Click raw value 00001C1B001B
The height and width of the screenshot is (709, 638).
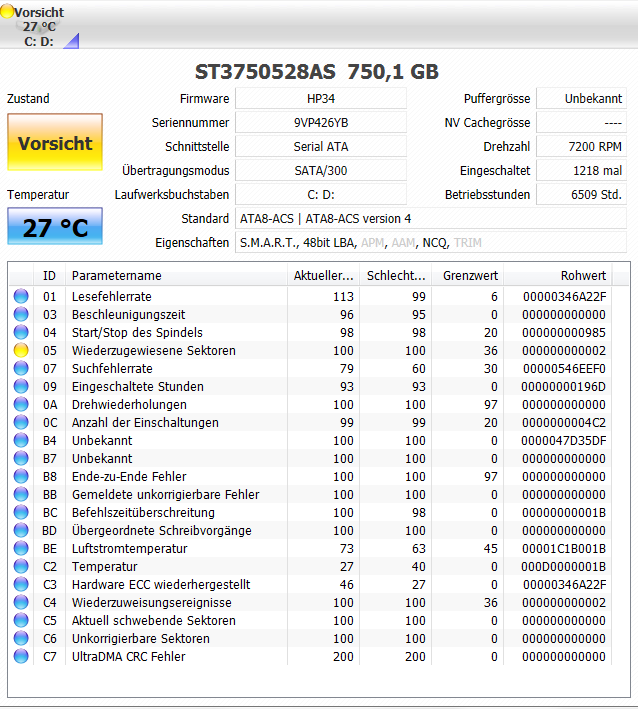point(564,548)
